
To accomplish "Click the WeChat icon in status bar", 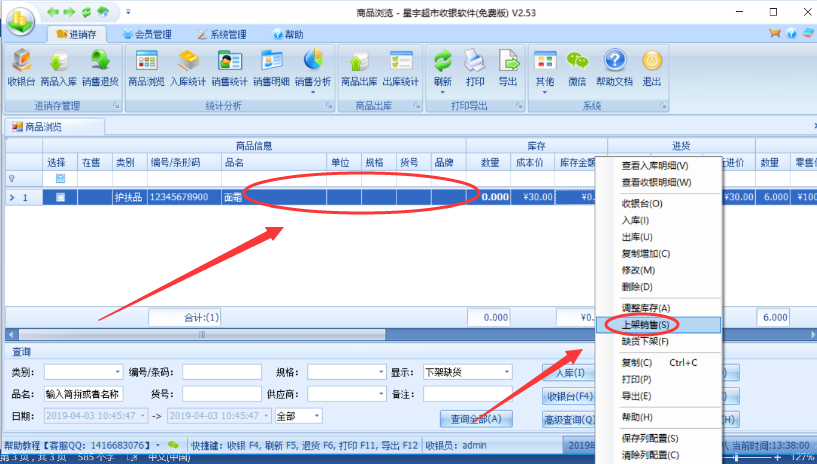I will pos(174,445).
